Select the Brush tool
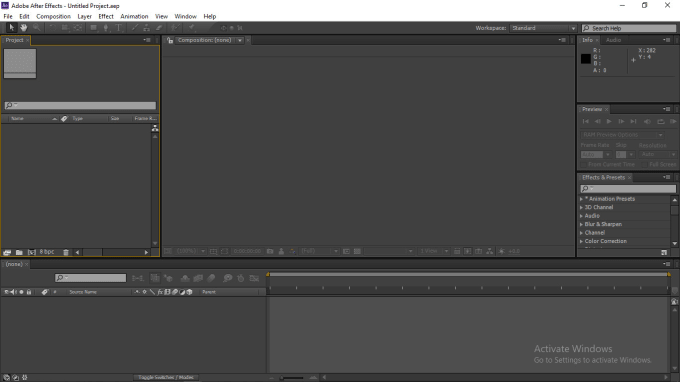This screenshot has width=680, height=382. coord(135,28)
